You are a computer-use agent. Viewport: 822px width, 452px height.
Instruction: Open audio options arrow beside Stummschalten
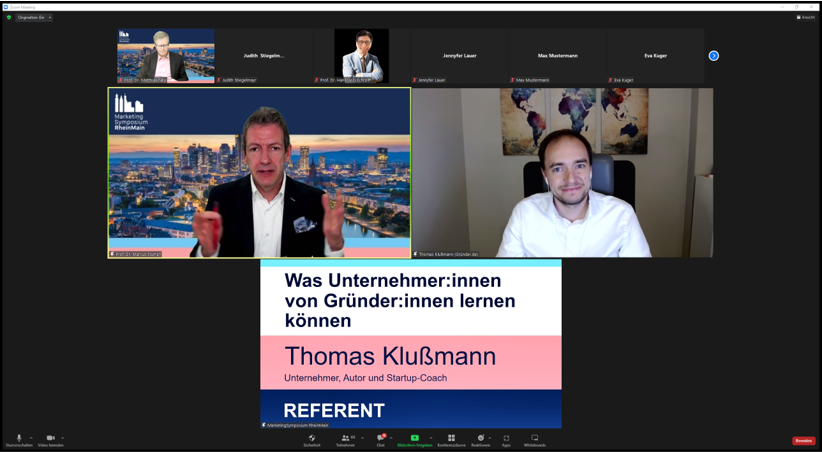pos(31,437)
